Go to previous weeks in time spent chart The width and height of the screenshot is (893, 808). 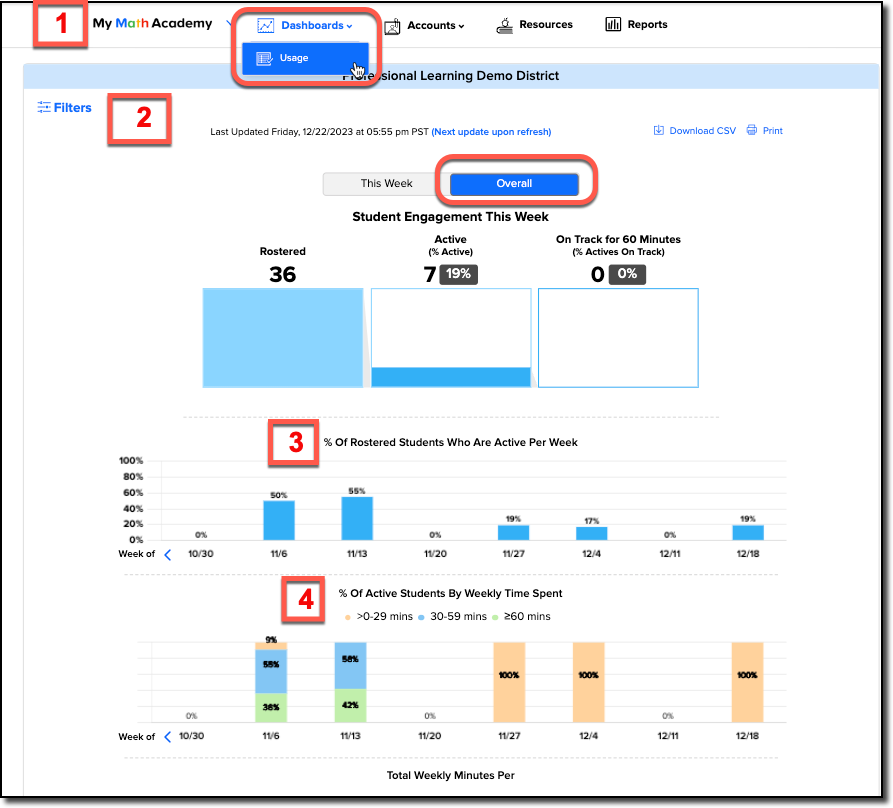167,737
